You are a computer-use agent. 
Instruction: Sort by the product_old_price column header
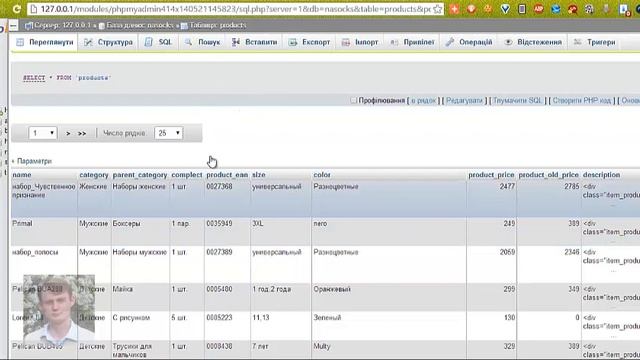click(x=549, y=175)
